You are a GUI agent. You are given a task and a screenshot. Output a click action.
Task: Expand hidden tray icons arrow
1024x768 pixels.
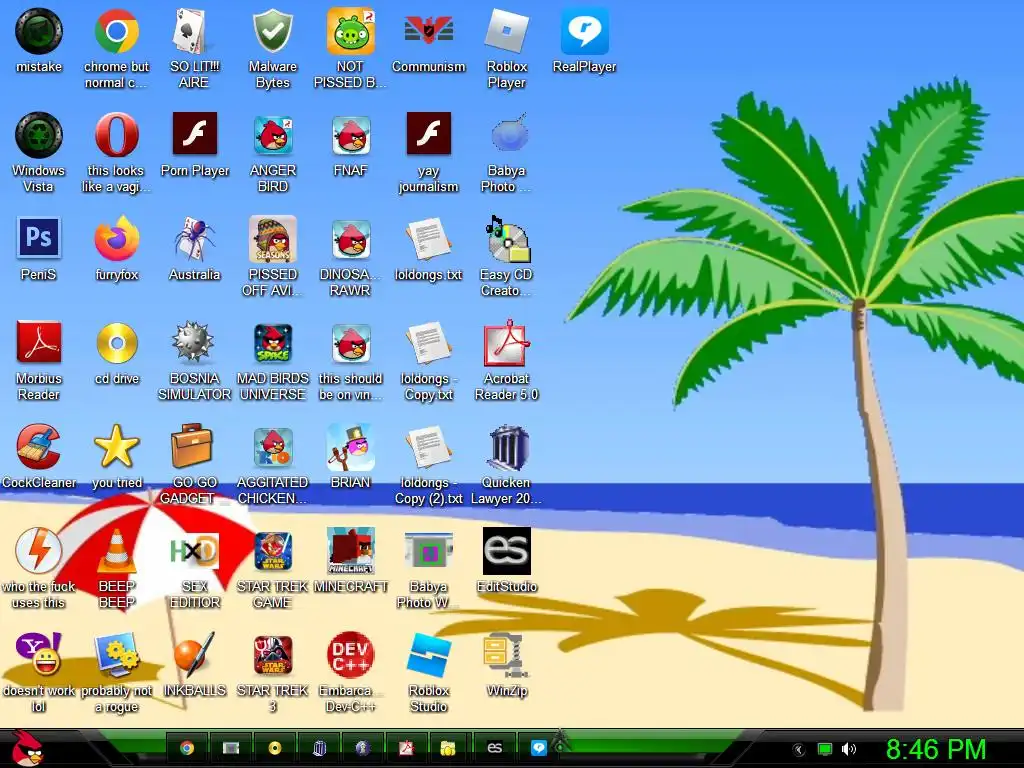[x=798, y=750]
